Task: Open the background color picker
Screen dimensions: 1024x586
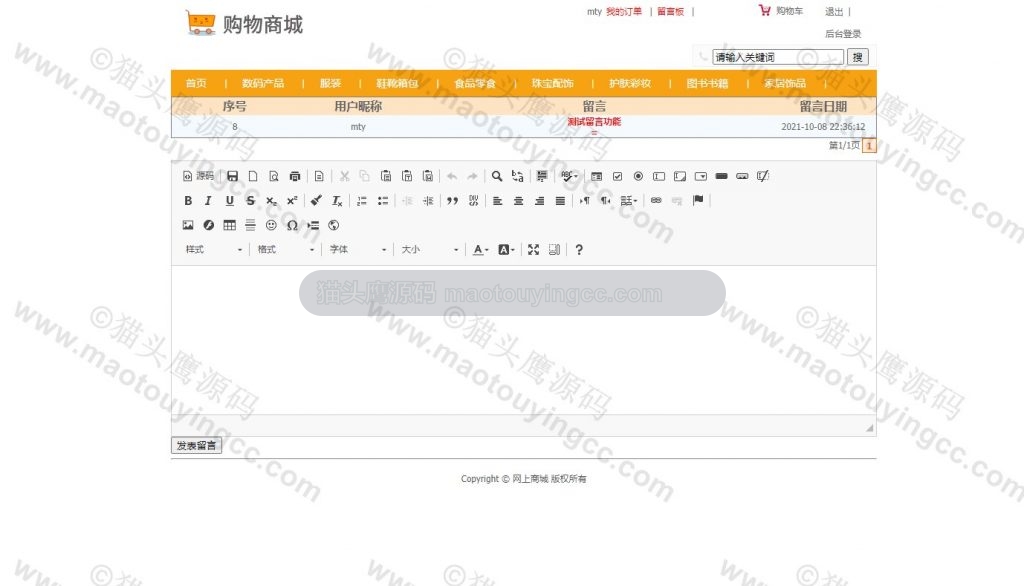Action: [506, 250]
